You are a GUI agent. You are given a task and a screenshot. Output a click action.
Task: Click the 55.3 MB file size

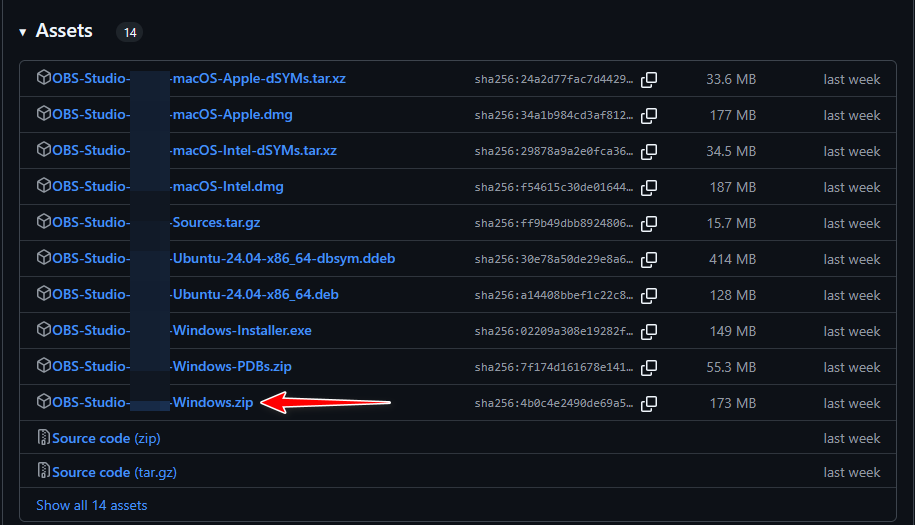tap(731, 368)
